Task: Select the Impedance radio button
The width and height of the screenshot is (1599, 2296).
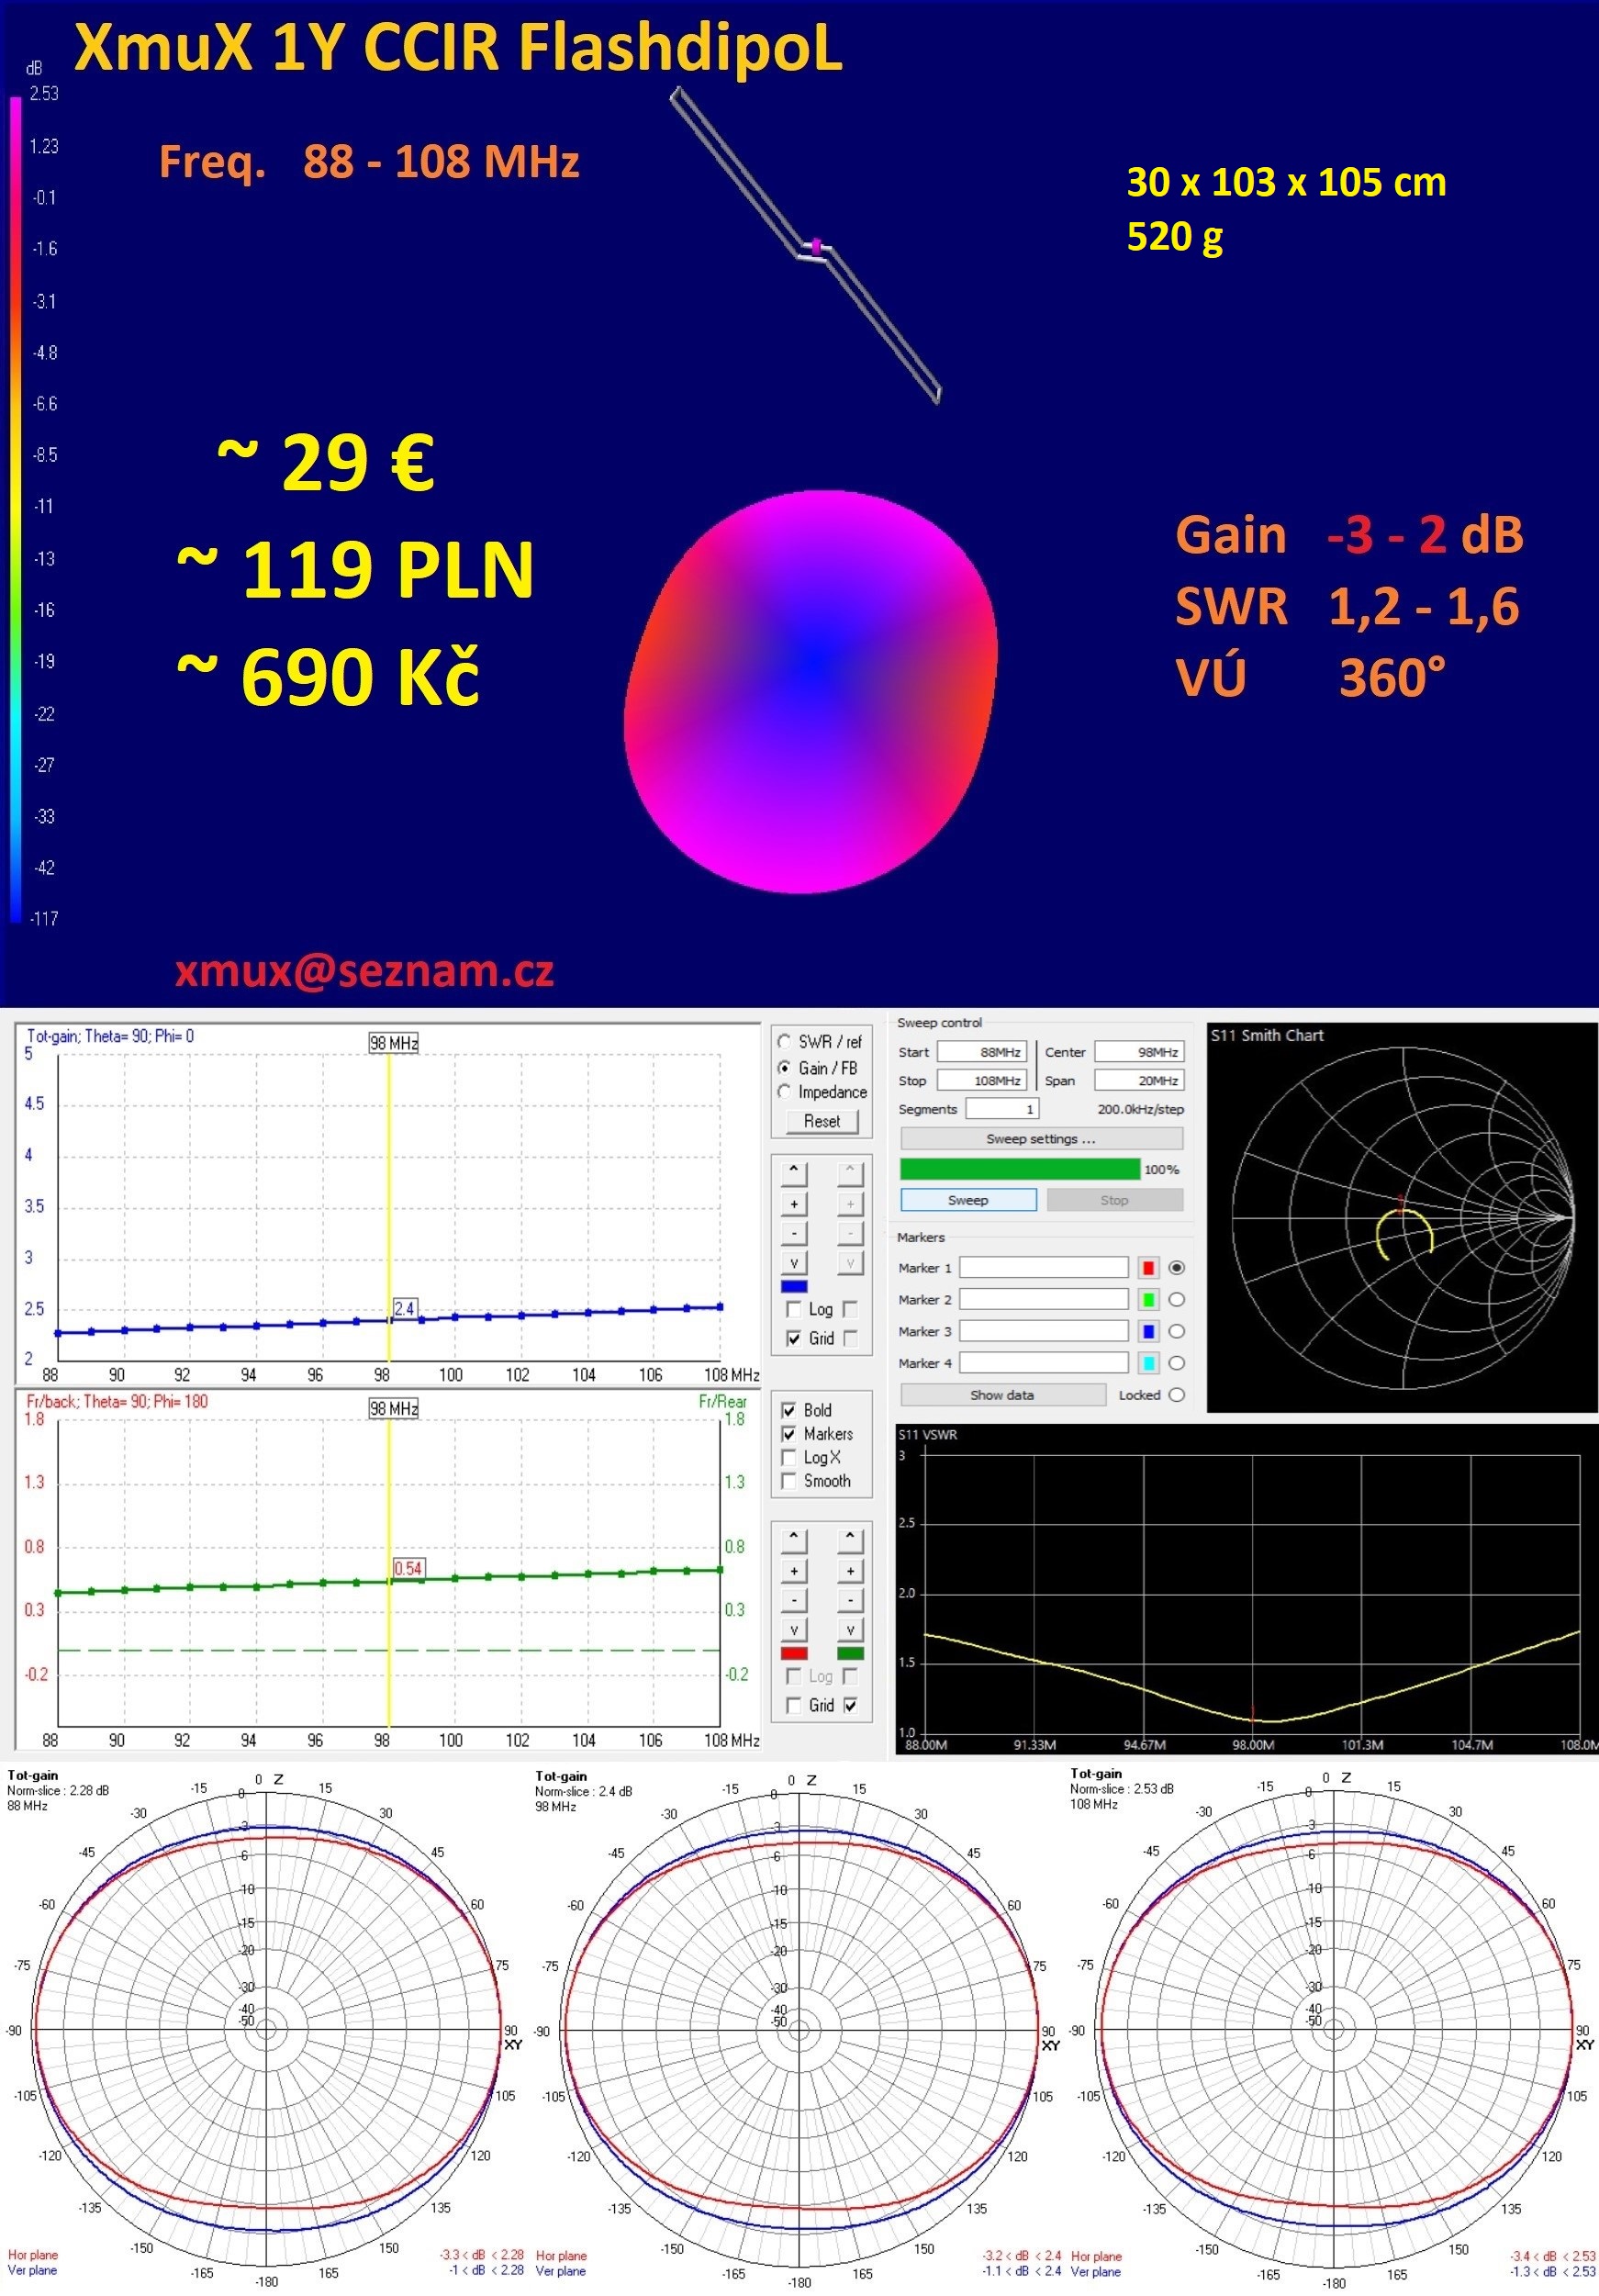Action: click(785, 1091)
